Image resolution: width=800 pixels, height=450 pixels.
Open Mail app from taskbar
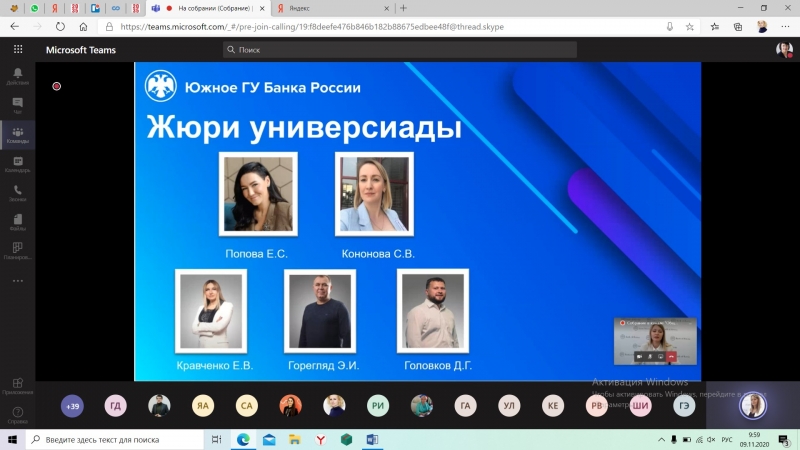point(269,439)
